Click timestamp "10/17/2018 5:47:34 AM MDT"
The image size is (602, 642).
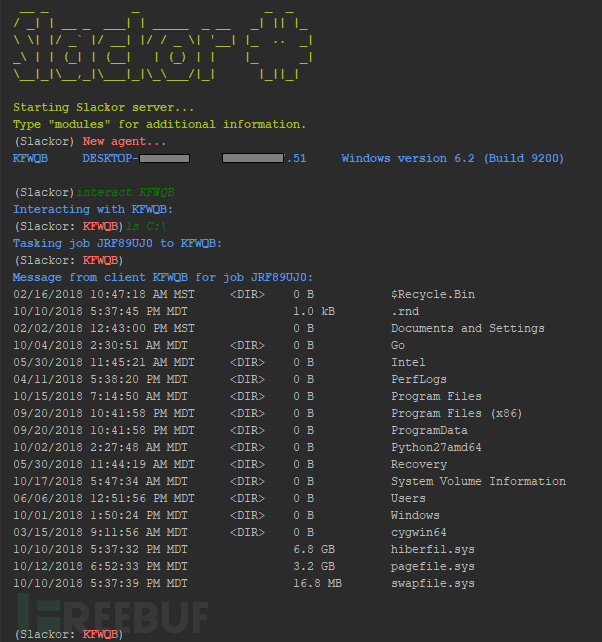click(100, 482)
